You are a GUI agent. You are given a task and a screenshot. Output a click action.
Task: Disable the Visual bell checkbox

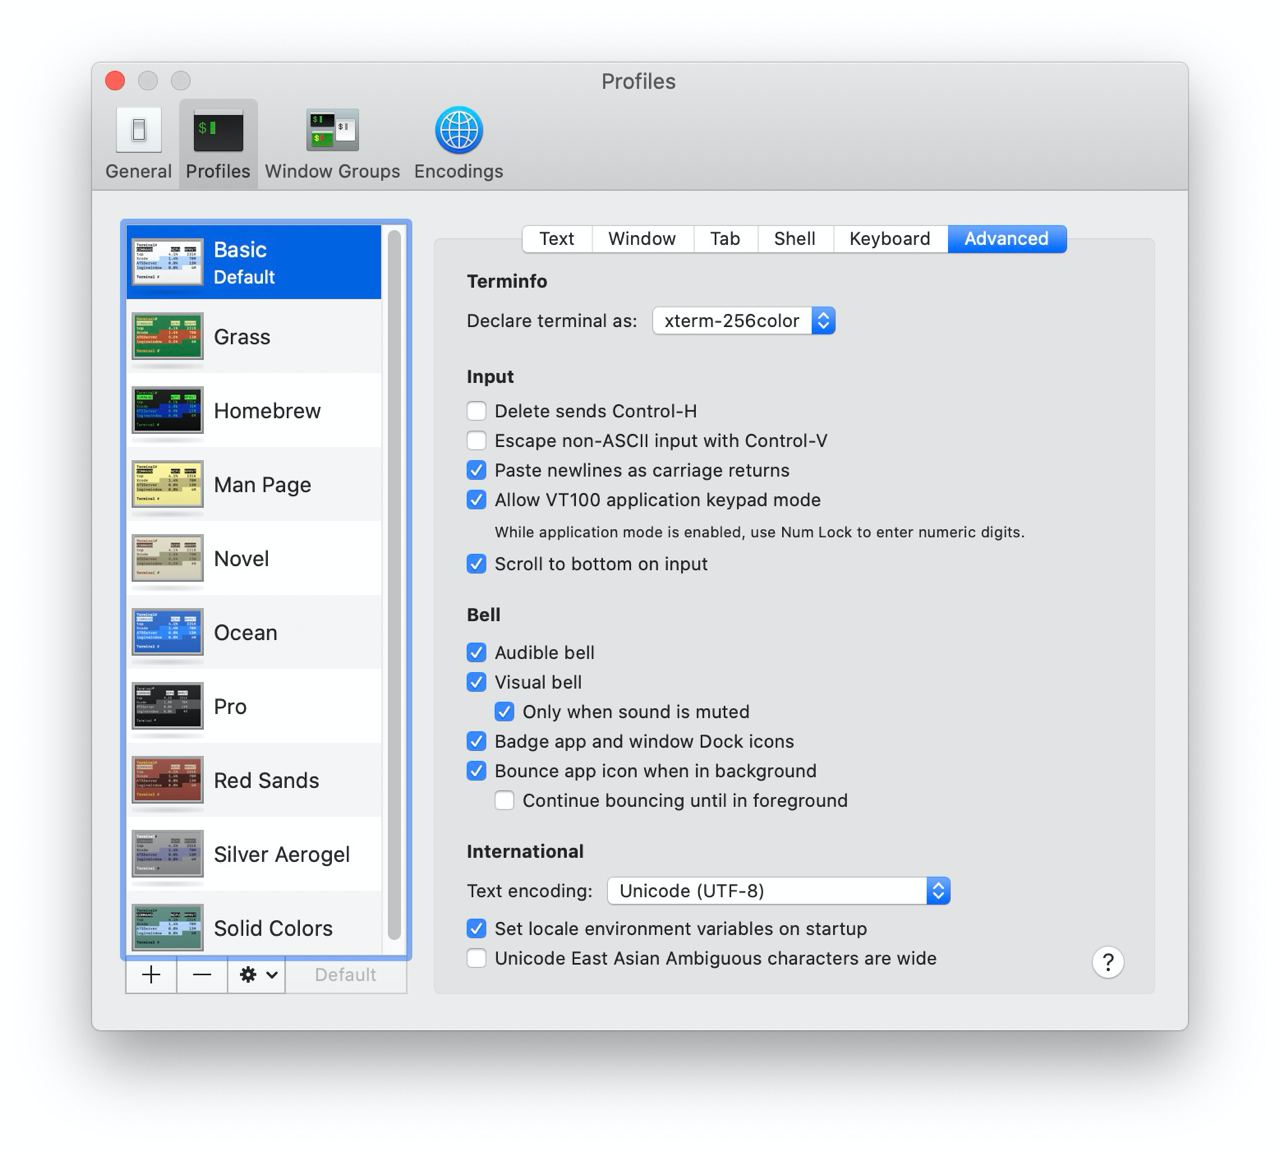point(477,682)
